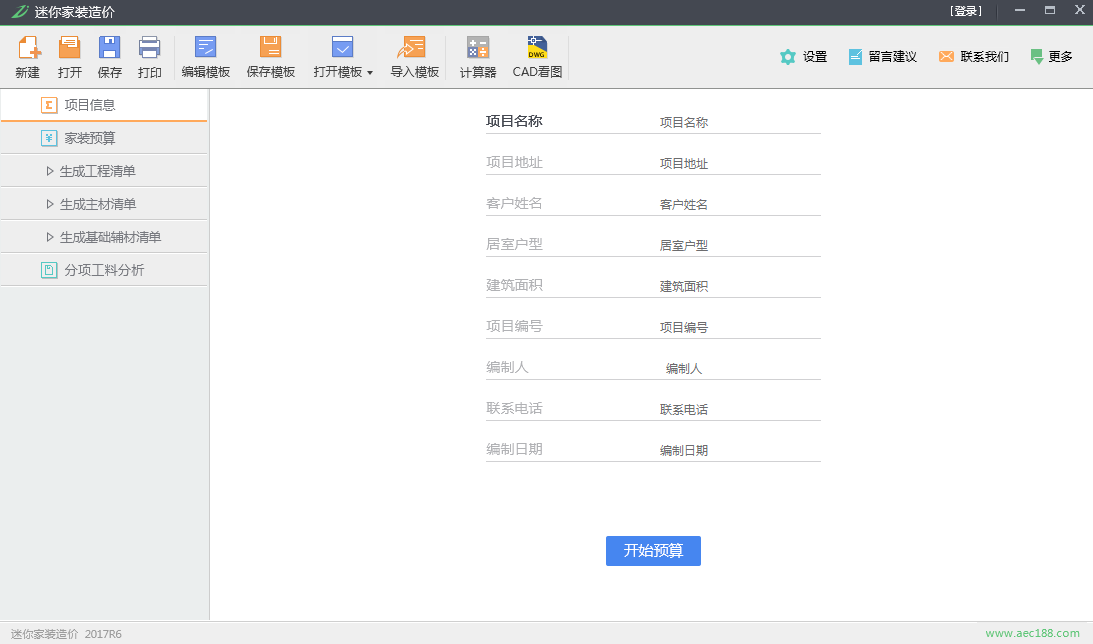This screenshot has width=1093, height=644.
Task: Expand the 生成主材清单 tree node
Action: point(50,204)
